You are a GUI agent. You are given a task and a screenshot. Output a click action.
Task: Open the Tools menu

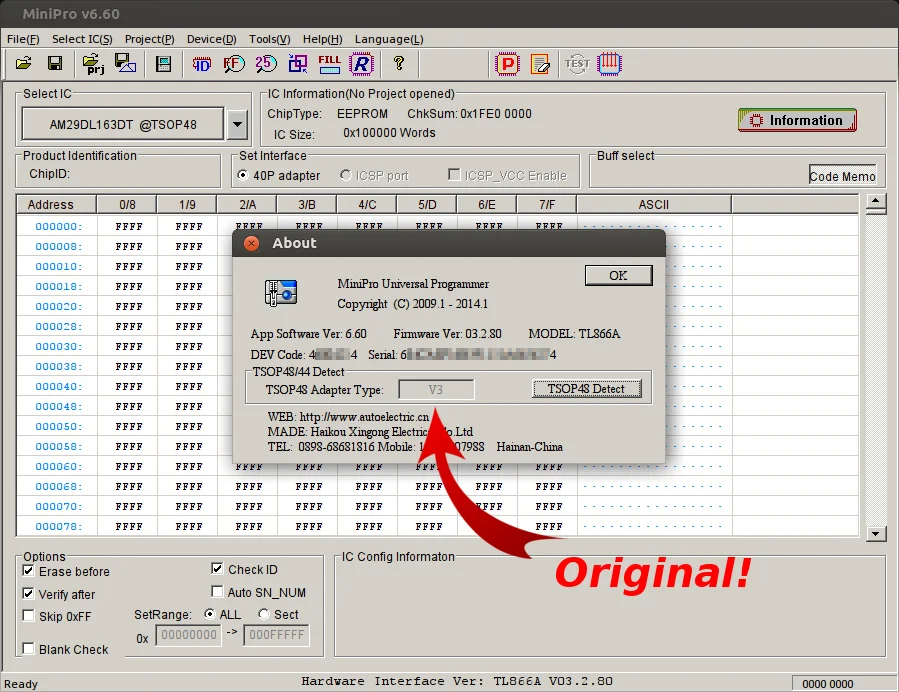[x=269, y=39]
